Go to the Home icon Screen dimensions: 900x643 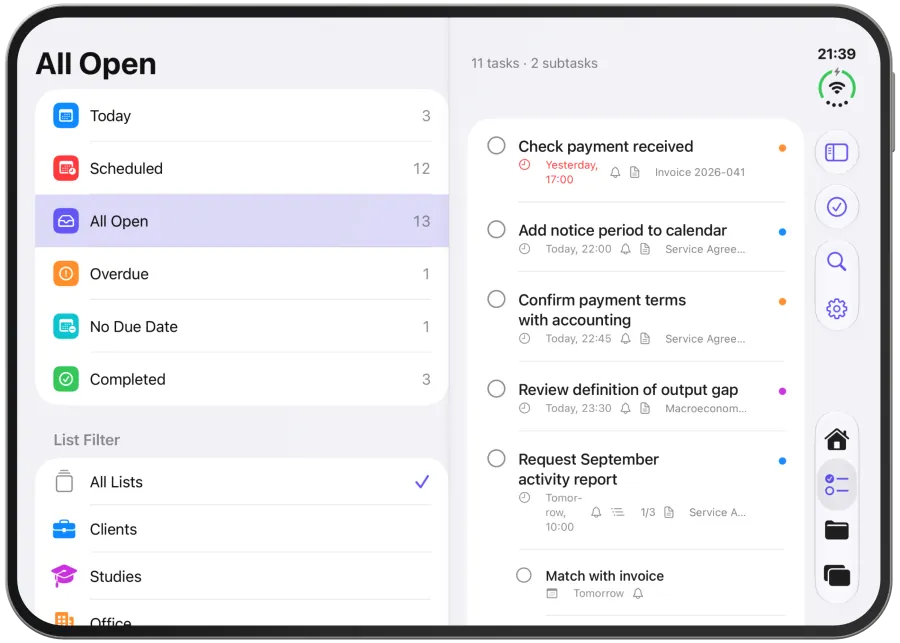click(x=837, y=440)
